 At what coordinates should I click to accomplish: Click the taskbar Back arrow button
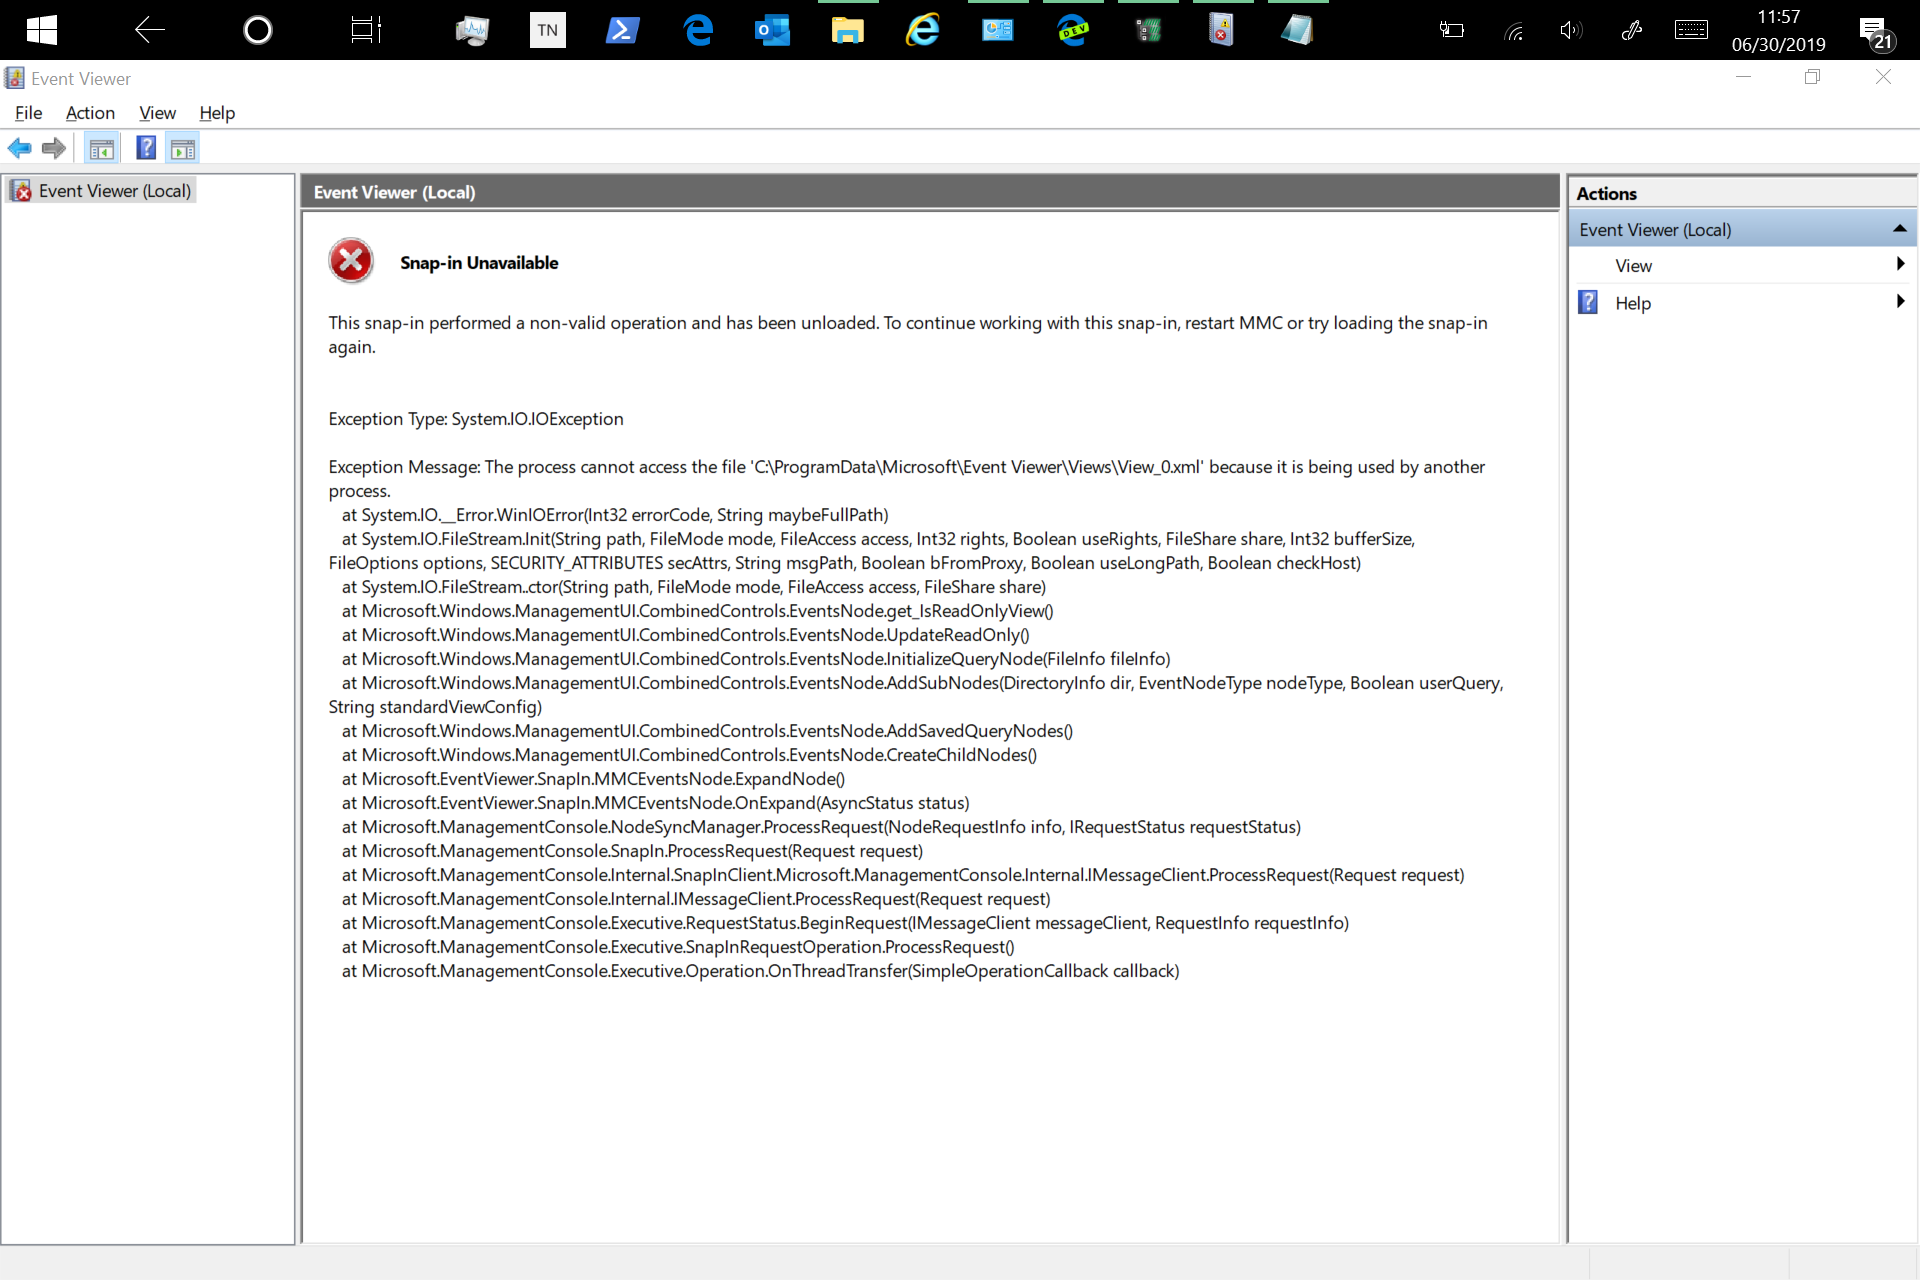tap(149, 30)
